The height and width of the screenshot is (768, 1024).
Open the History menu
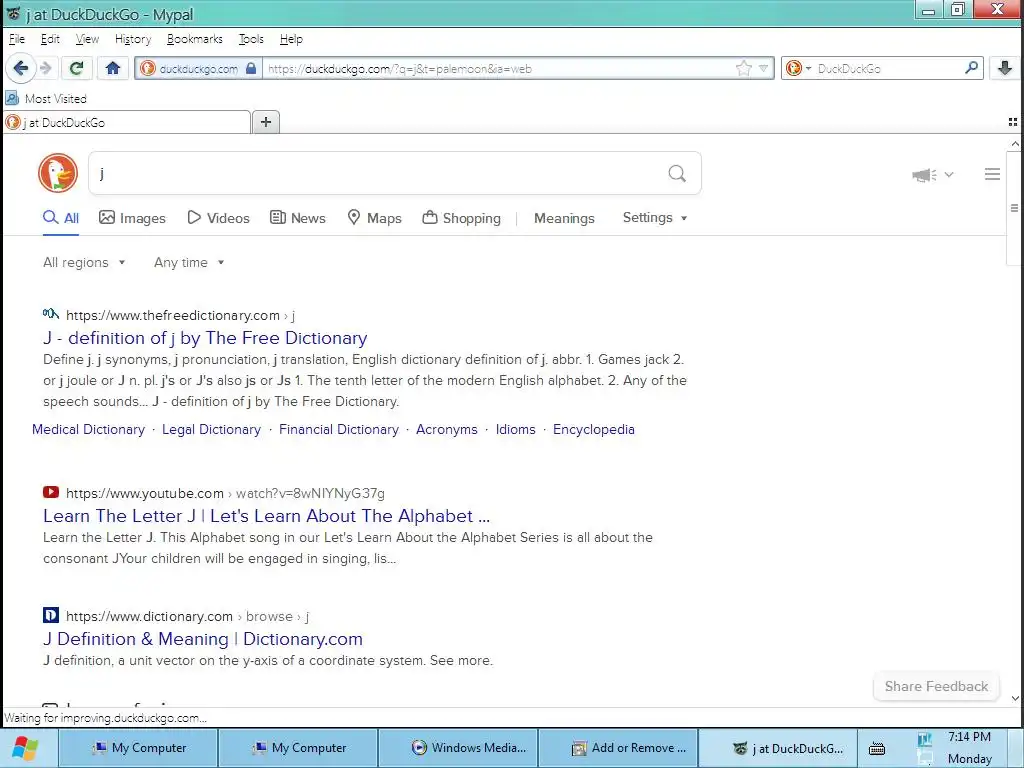click(x=133, y=39)
